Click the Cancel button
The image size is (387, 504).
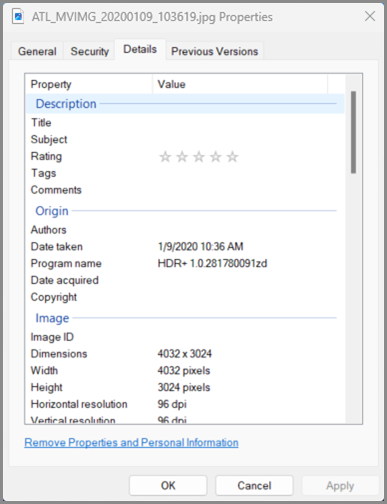click(254, 485)
